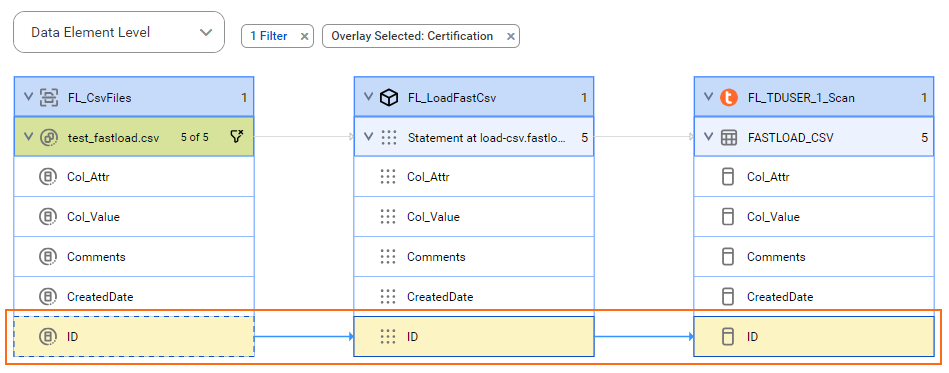Click the FL_TDUSER_1_Scan header title
This screenshot has width=949, height=373.
(x=801, y=97)
